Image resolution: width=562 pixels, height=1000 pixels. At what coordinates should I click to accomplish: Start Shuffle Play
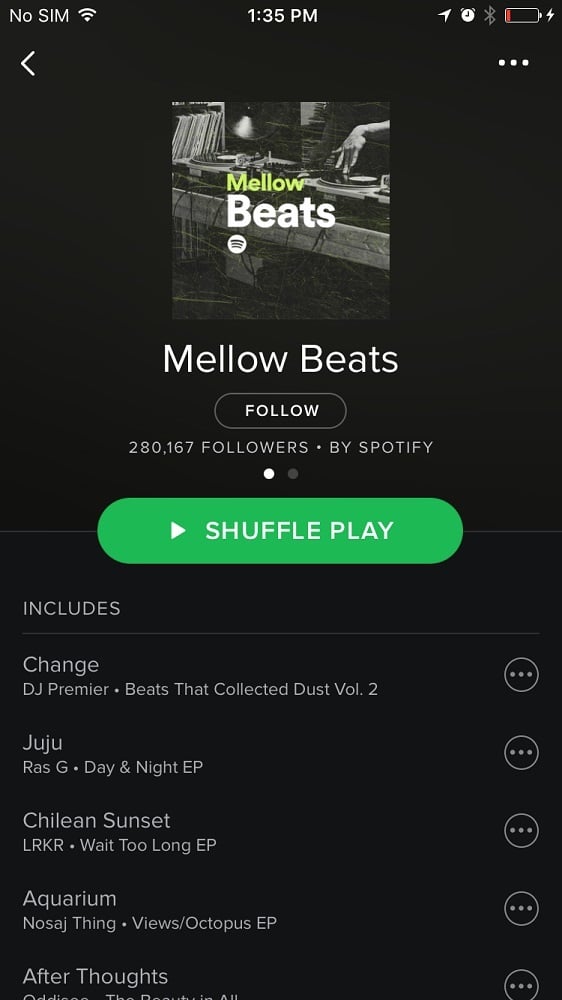click(280, 531)
